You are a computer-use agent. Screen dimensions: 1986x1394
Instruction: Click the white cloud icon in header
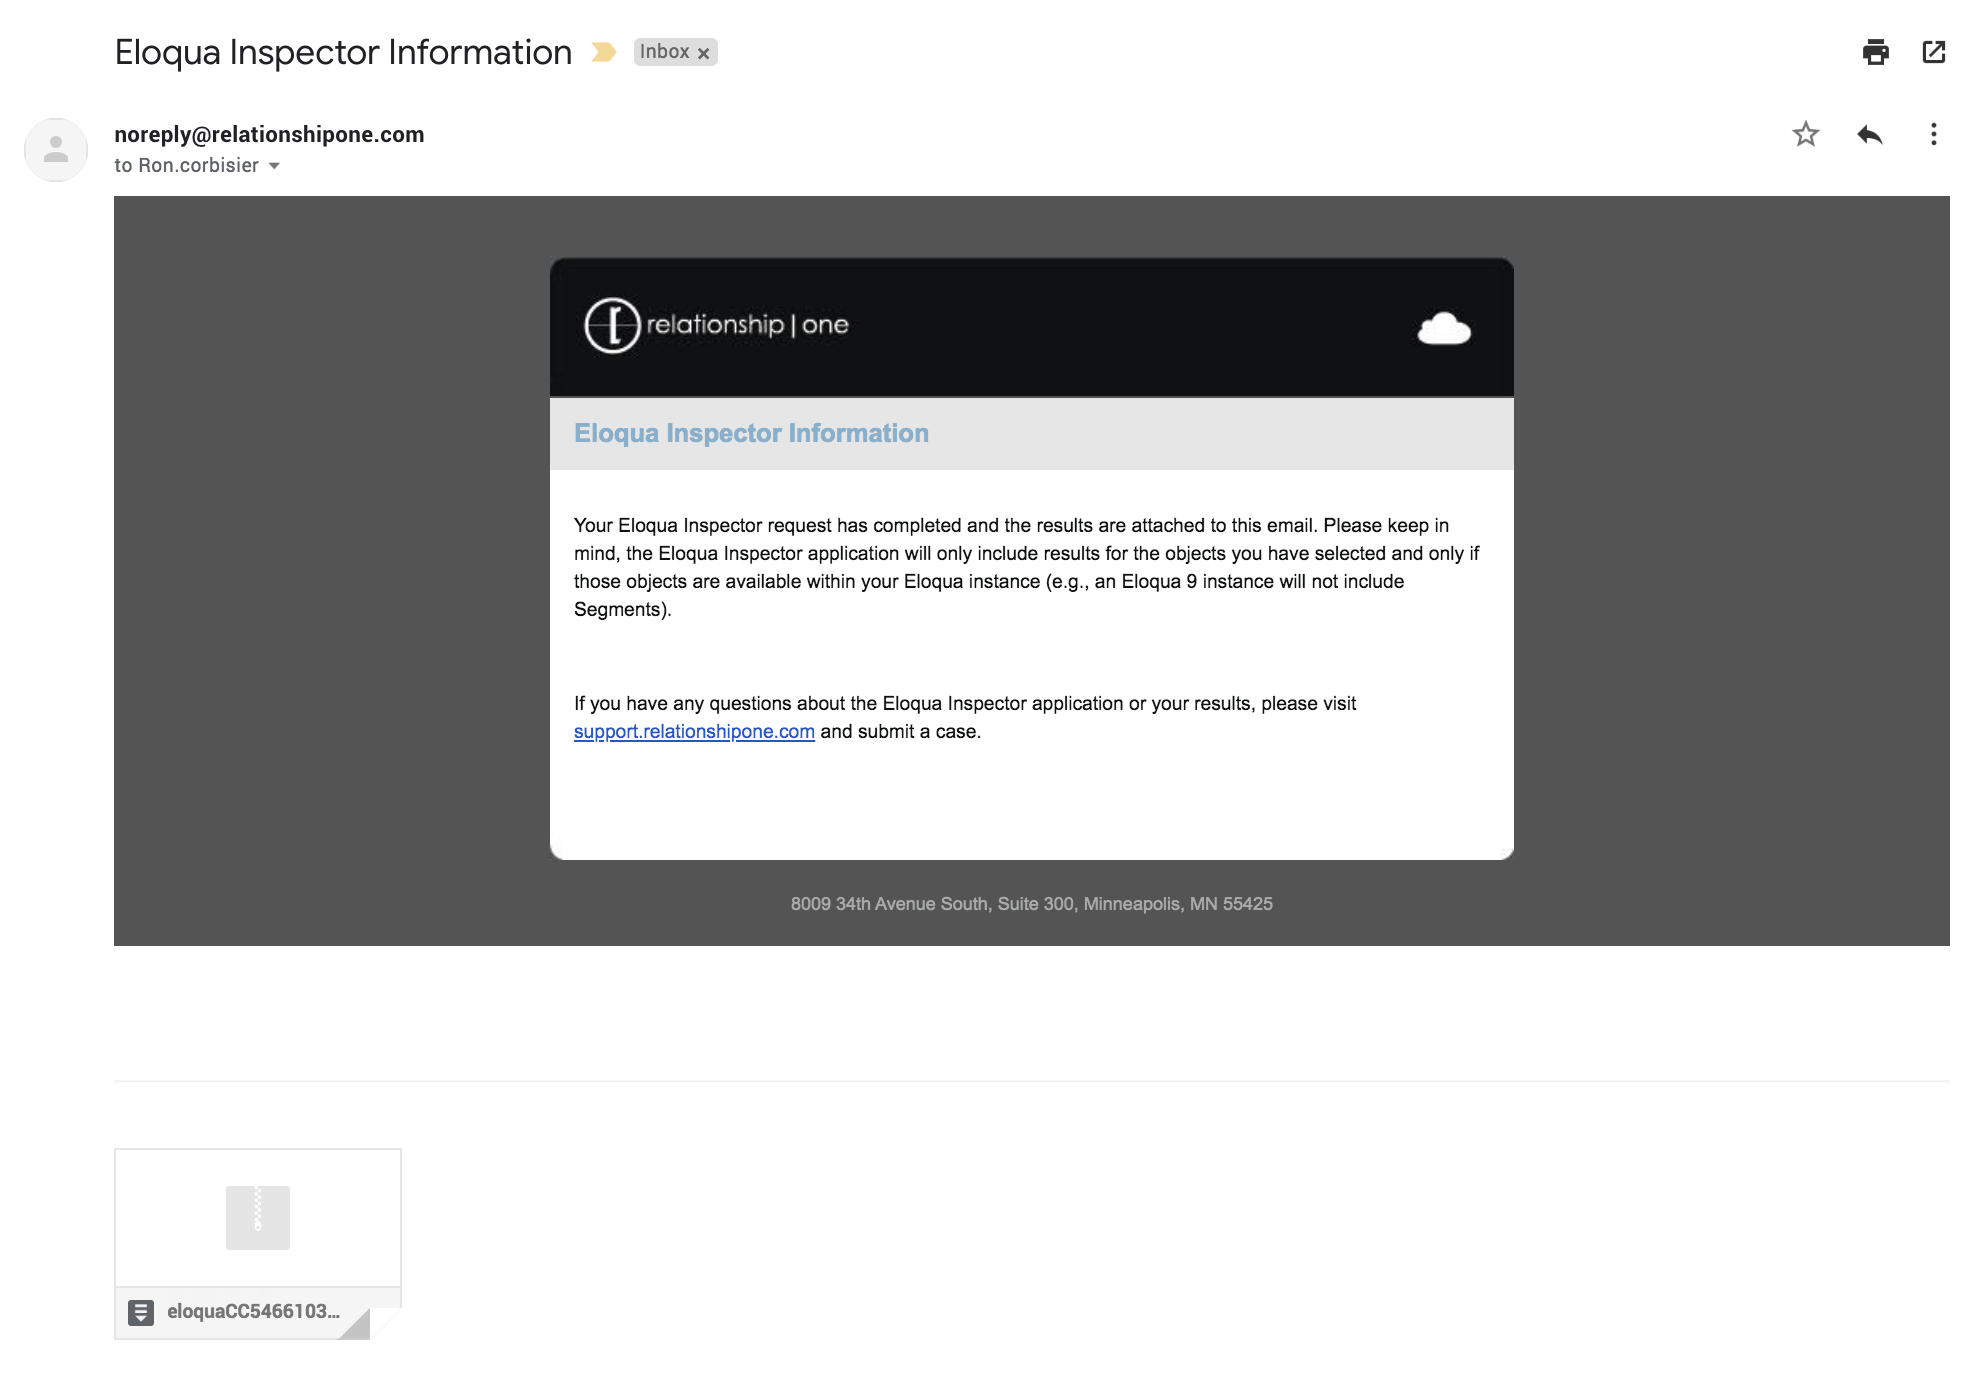click(x=1444, y=328)
